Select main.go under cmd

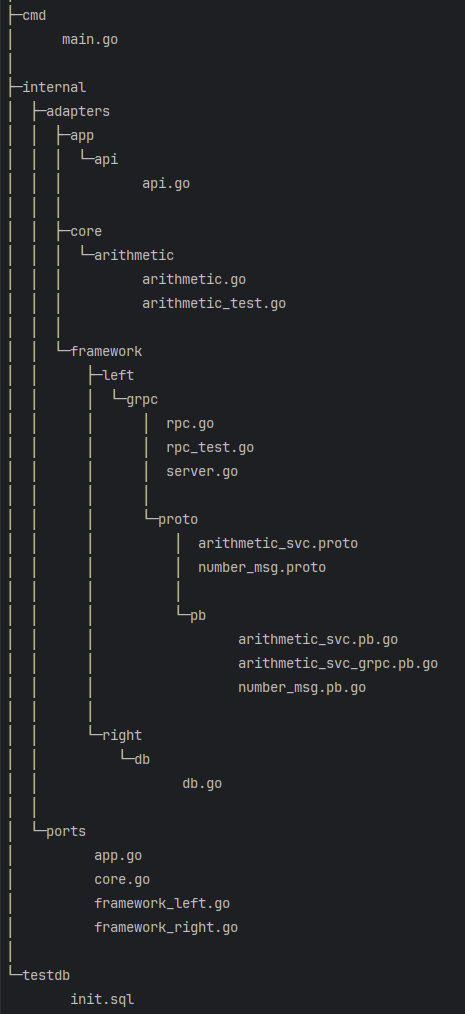[90, 39]
